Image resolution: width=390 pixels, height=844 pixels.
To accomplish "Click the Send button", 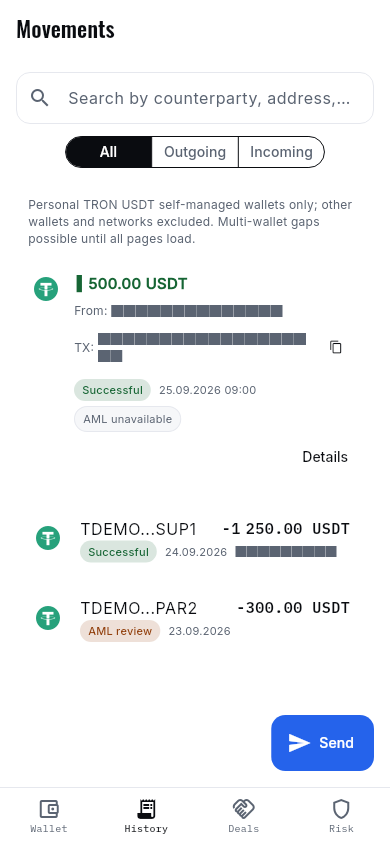I will 322,743.
